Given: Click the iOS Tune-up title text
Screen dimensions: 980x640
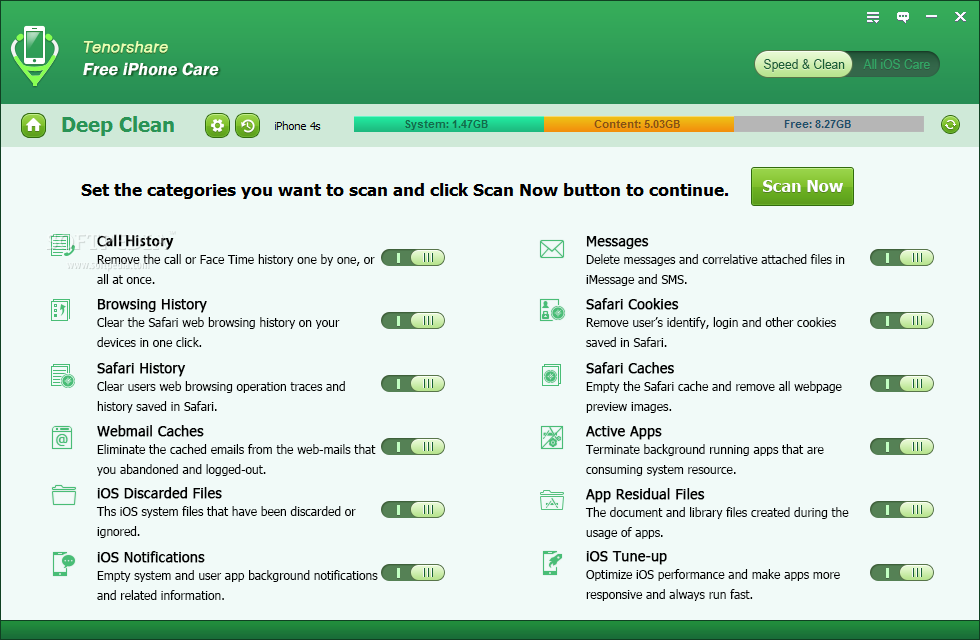Looking at the screenshot, I should 626,556.
